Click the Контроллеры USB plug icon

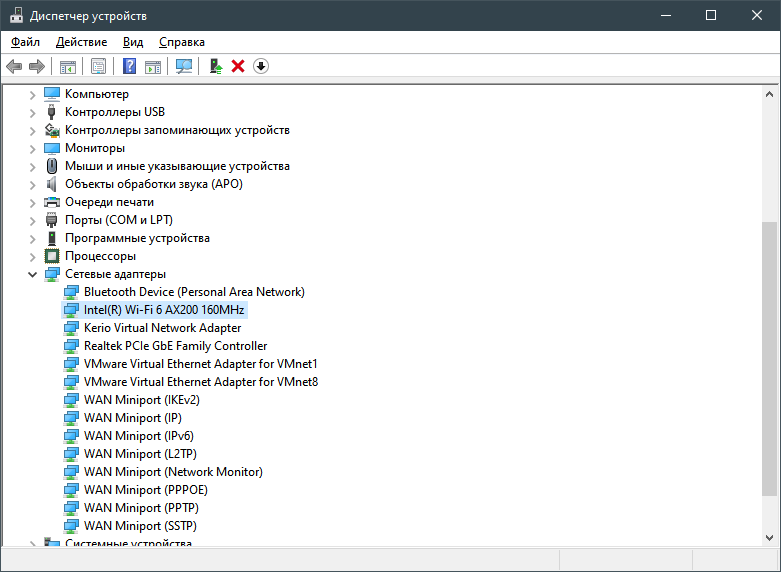click(51, 112)
